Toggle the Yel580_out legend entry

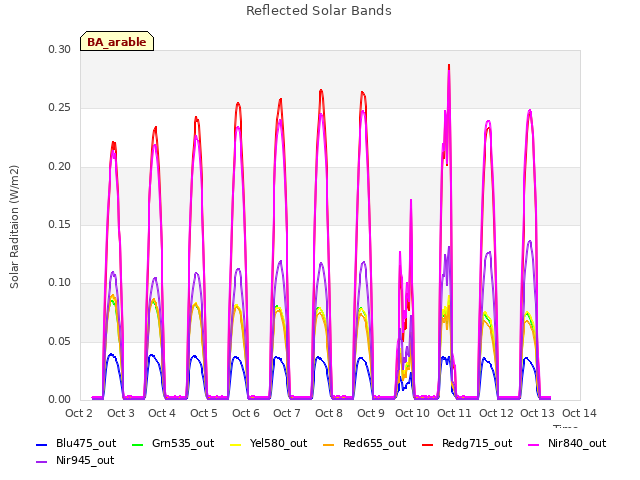click(269, 443)
